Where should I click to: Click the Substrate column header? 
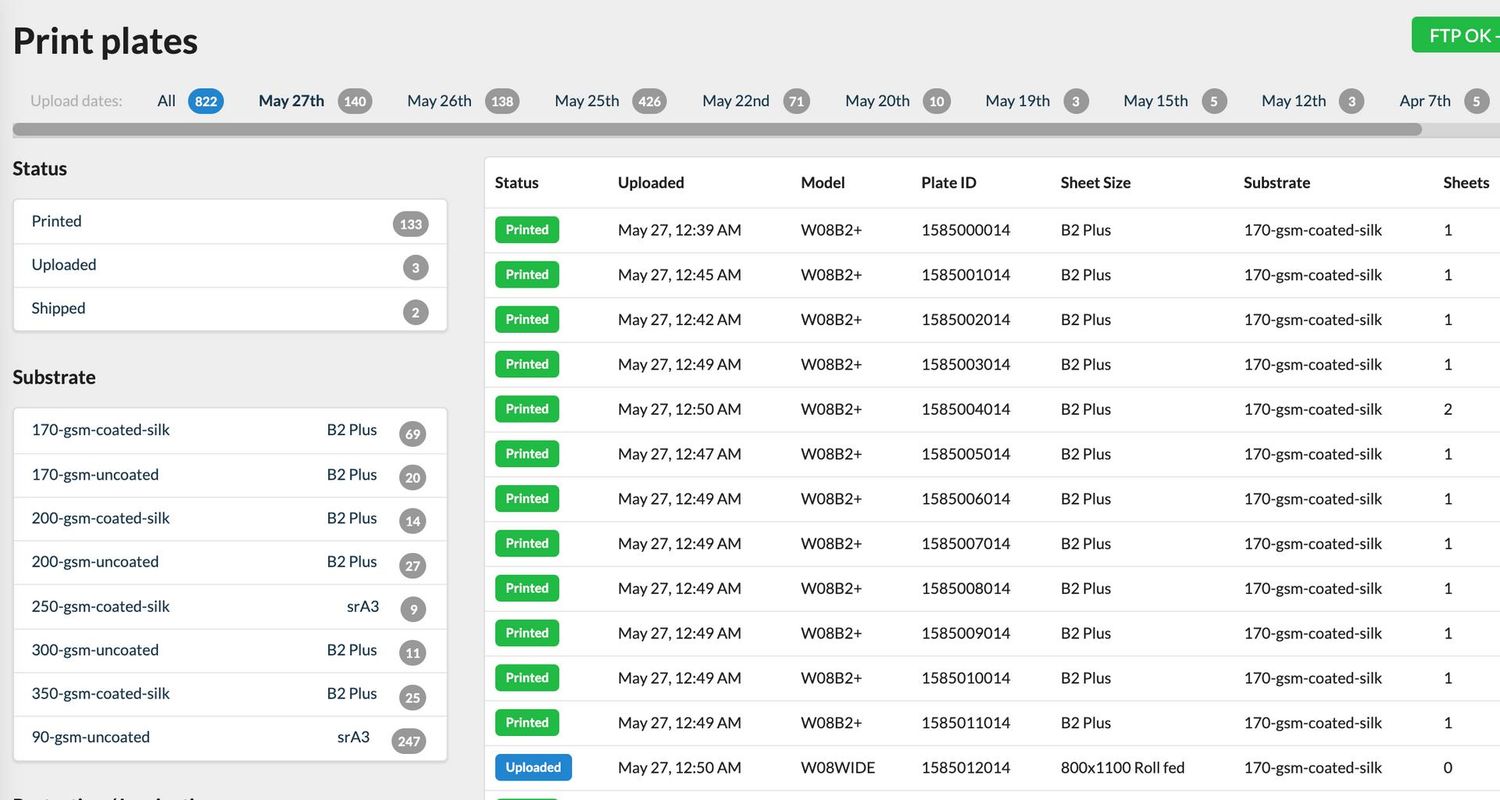1276,183
